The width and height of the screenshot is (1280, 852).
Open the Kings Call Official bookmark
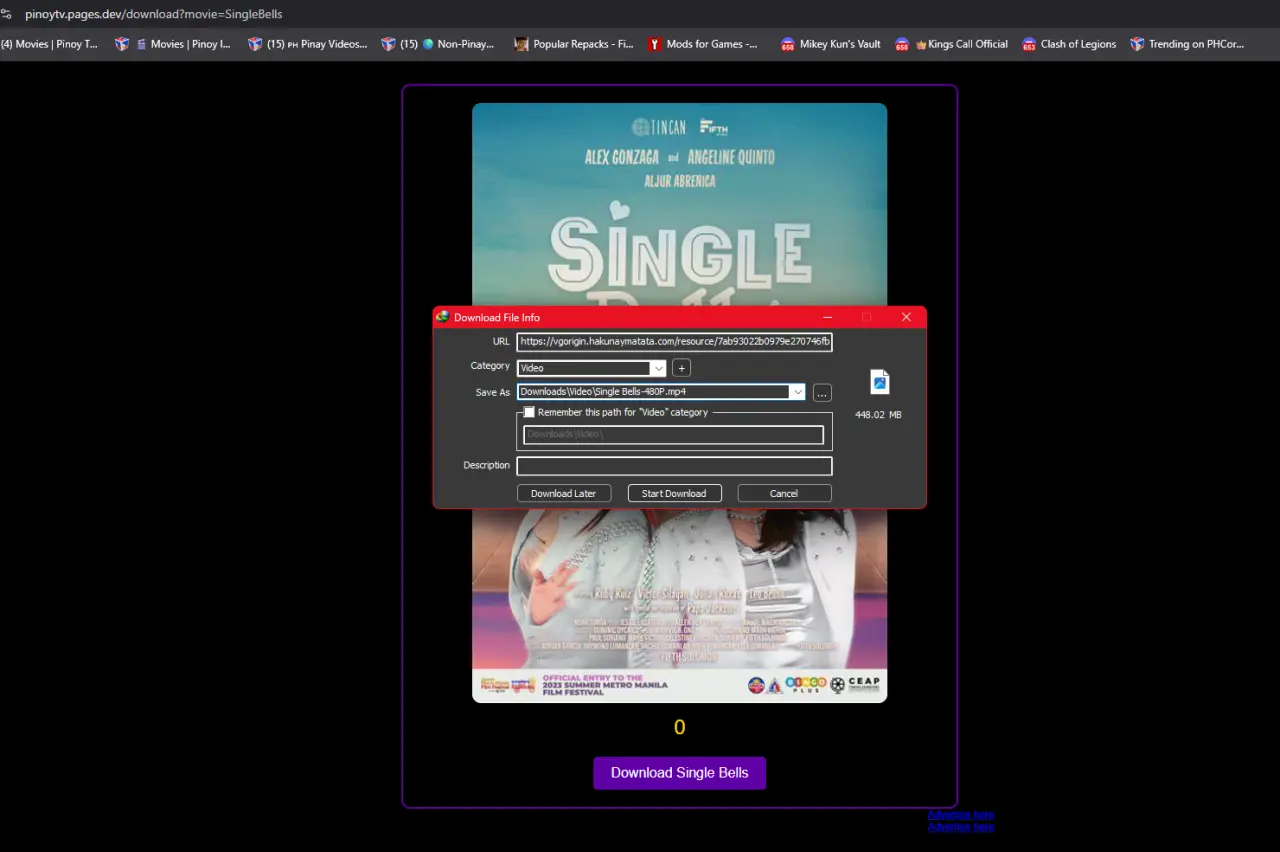951,44
